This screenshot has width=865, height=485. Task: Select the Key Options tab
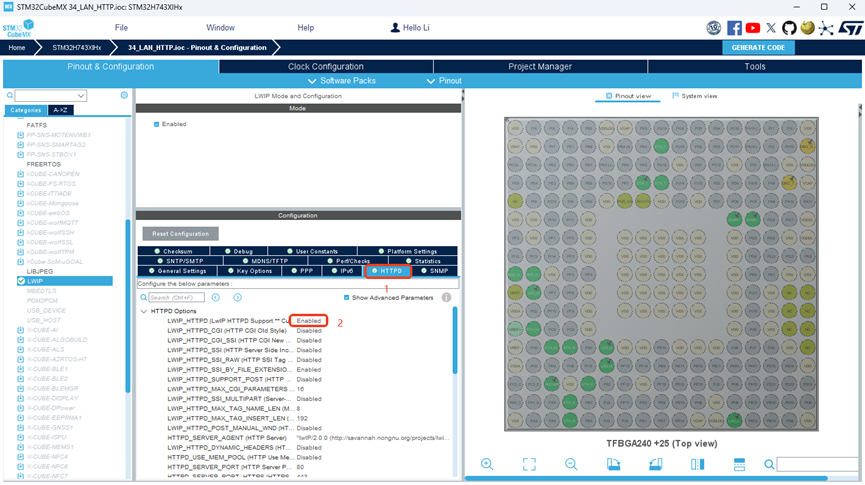[250, 271]
